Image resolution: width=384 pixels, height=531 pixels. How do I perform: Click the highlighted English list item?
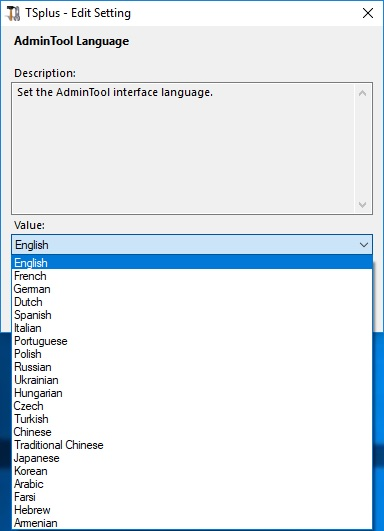point(192,263)
